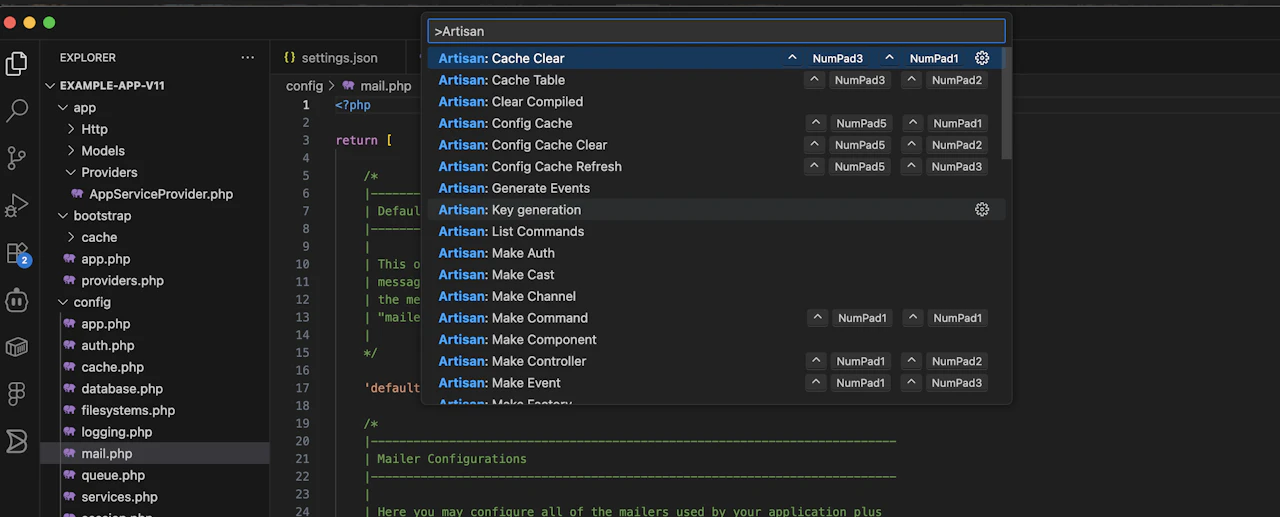This screenshot has height=517, width=1280.
Task: Run Artisan: Make Command
Action: tap(716, 318)
